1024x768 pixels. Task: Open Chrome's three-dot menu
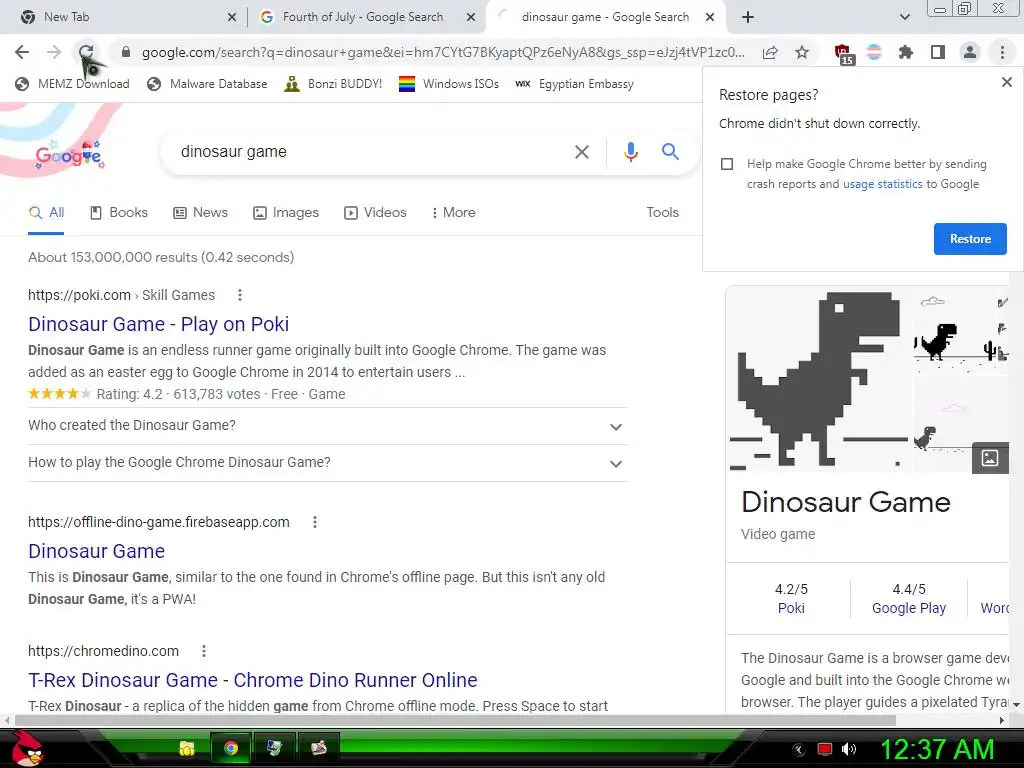[1002, 52]
